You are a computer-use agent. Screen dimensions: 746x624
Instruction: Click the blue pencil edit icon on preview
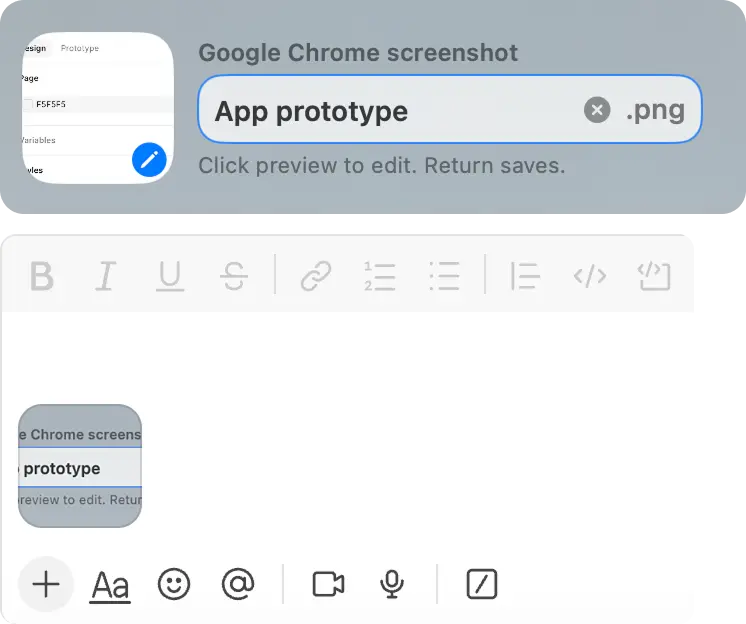pos(149,160)
